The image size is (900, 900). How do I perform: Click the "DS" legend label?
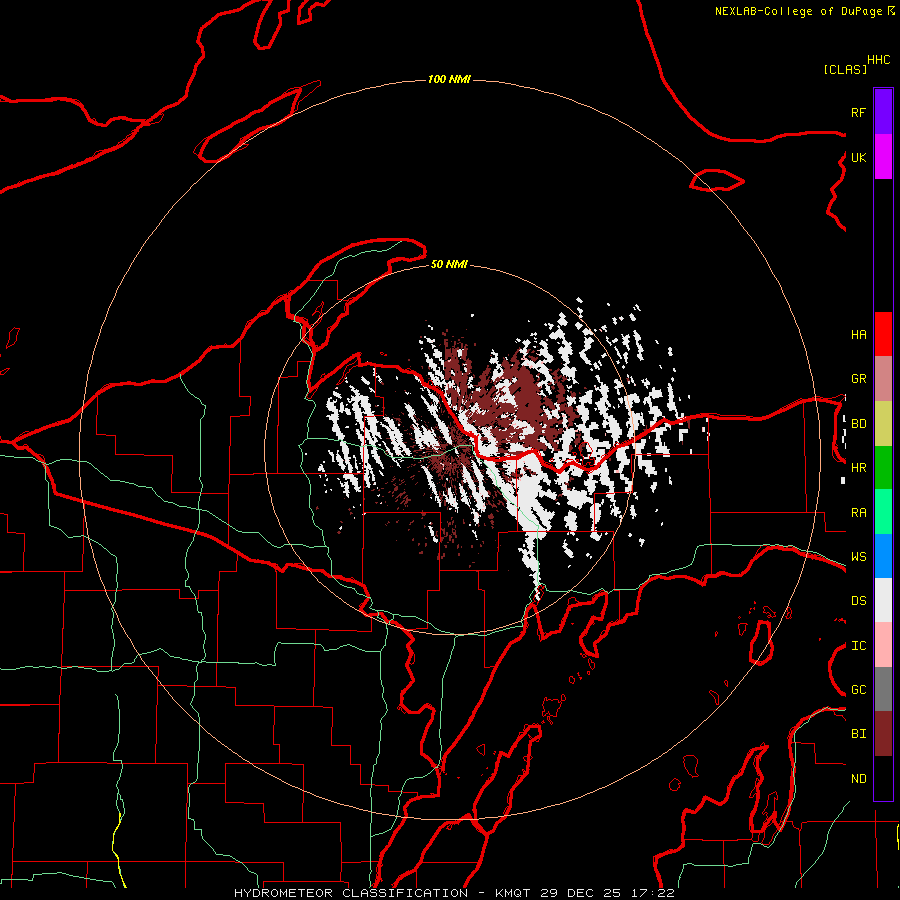point(858,601)
